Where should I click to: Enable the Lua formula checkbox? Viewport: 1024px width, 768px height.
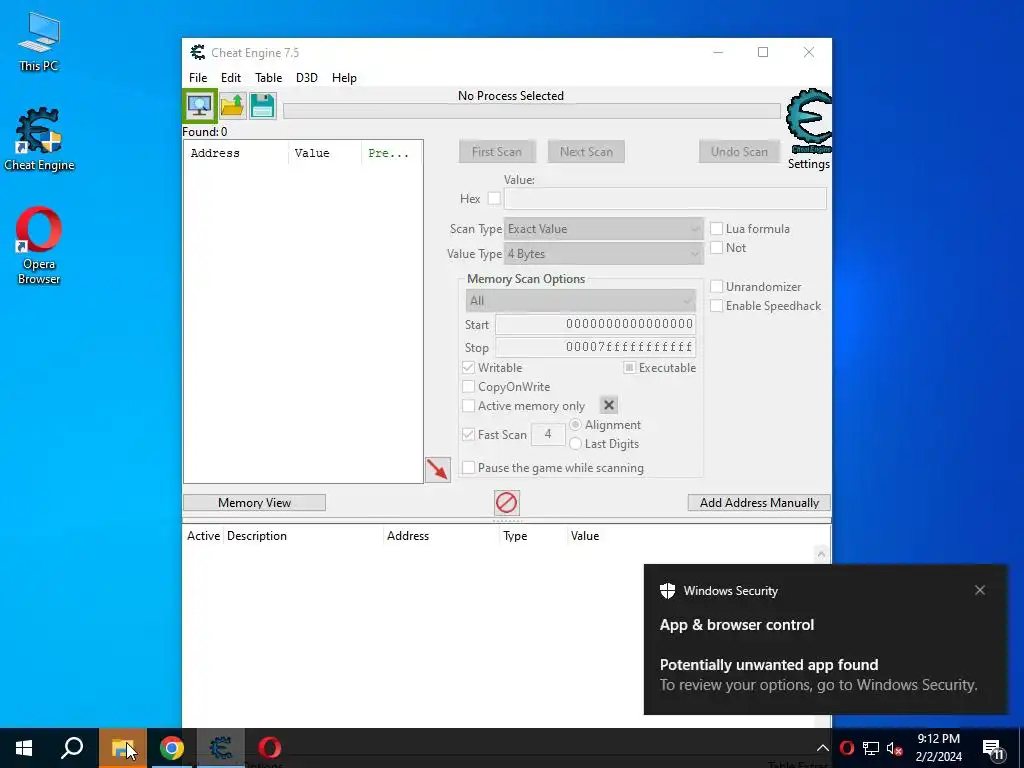pos(716,229)
